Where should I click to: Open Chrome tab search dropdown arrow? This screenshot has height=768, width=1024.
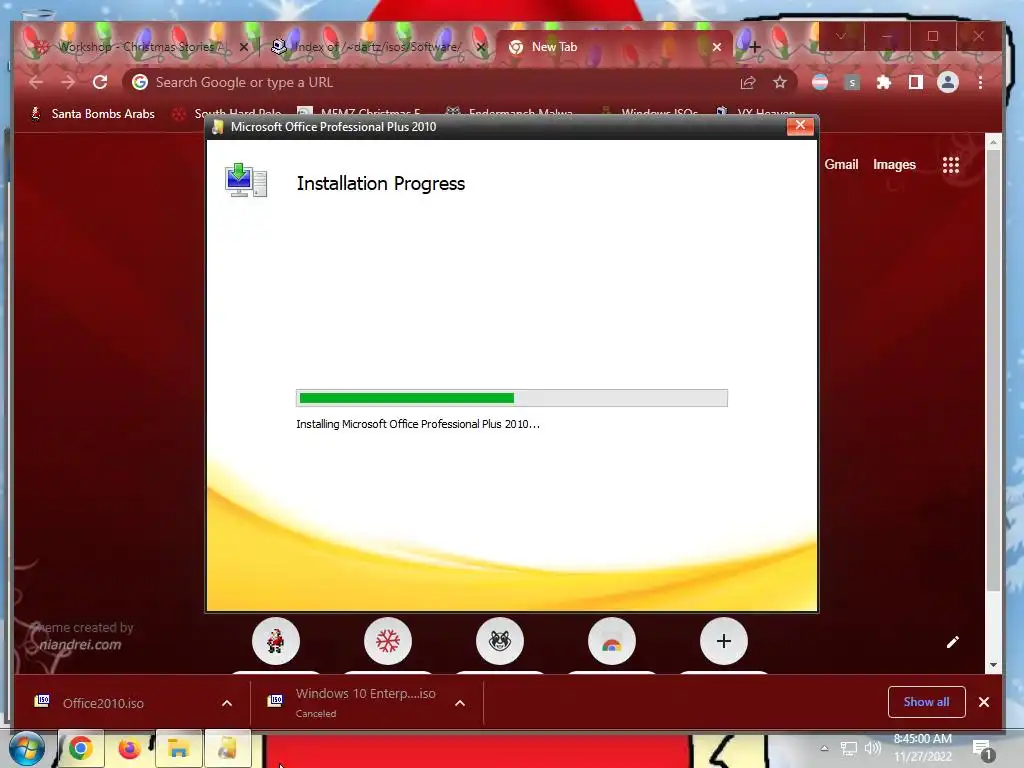point(841,37)
